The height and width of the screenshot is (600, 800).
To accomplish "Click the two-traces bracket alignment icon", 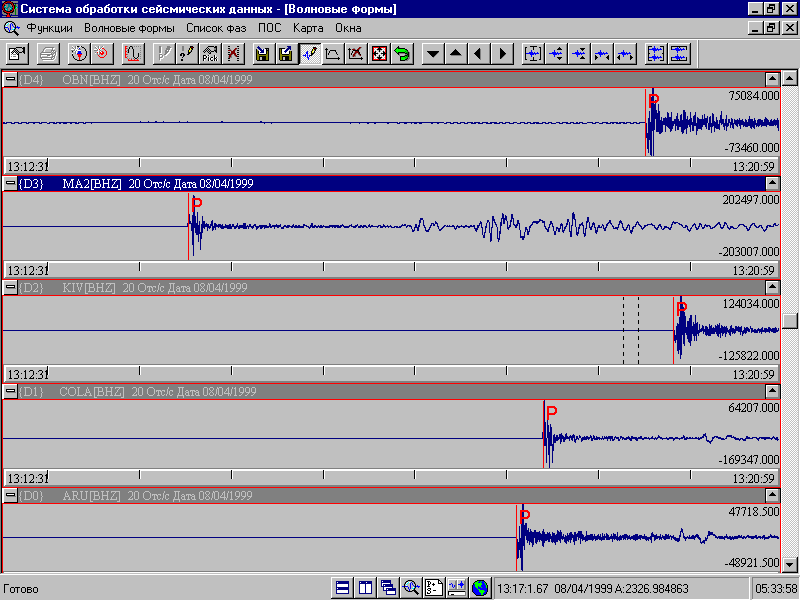I will pyautogui.click(x=656, y=54).
